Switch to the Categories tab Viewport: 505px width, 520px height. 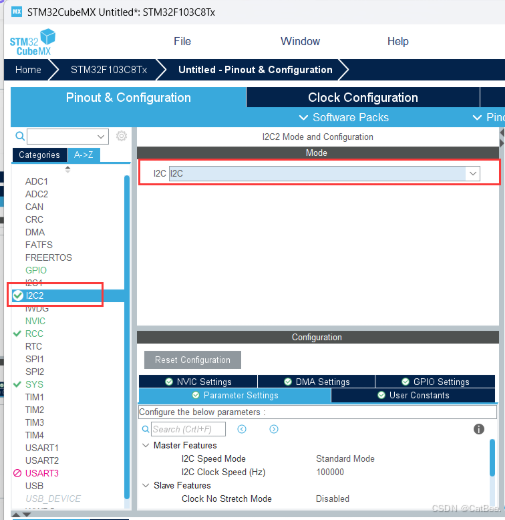click(39, 155)
